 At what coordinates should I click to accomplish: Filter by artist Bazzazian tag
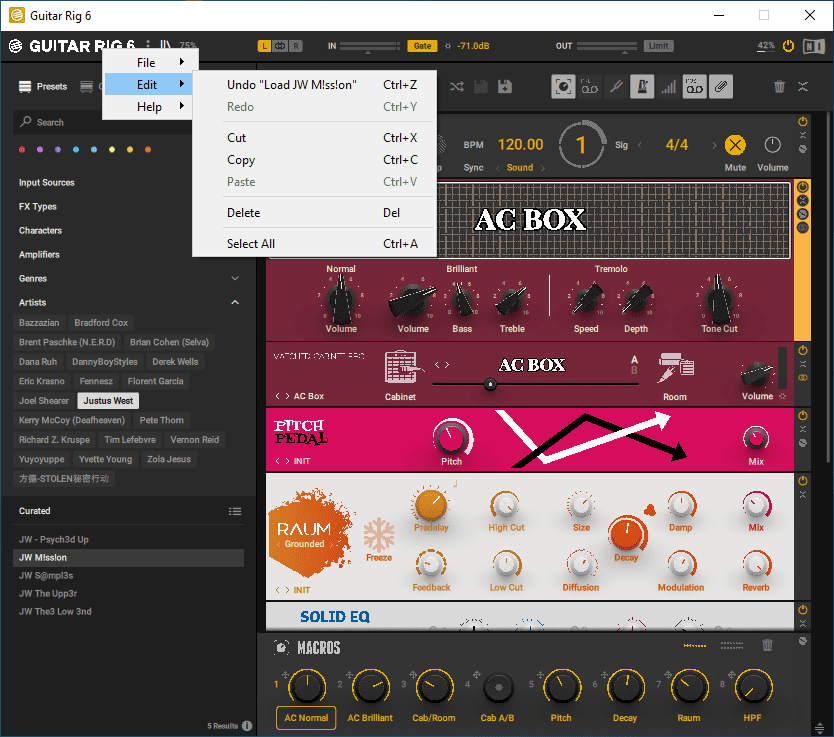click(x=39, y=323)
